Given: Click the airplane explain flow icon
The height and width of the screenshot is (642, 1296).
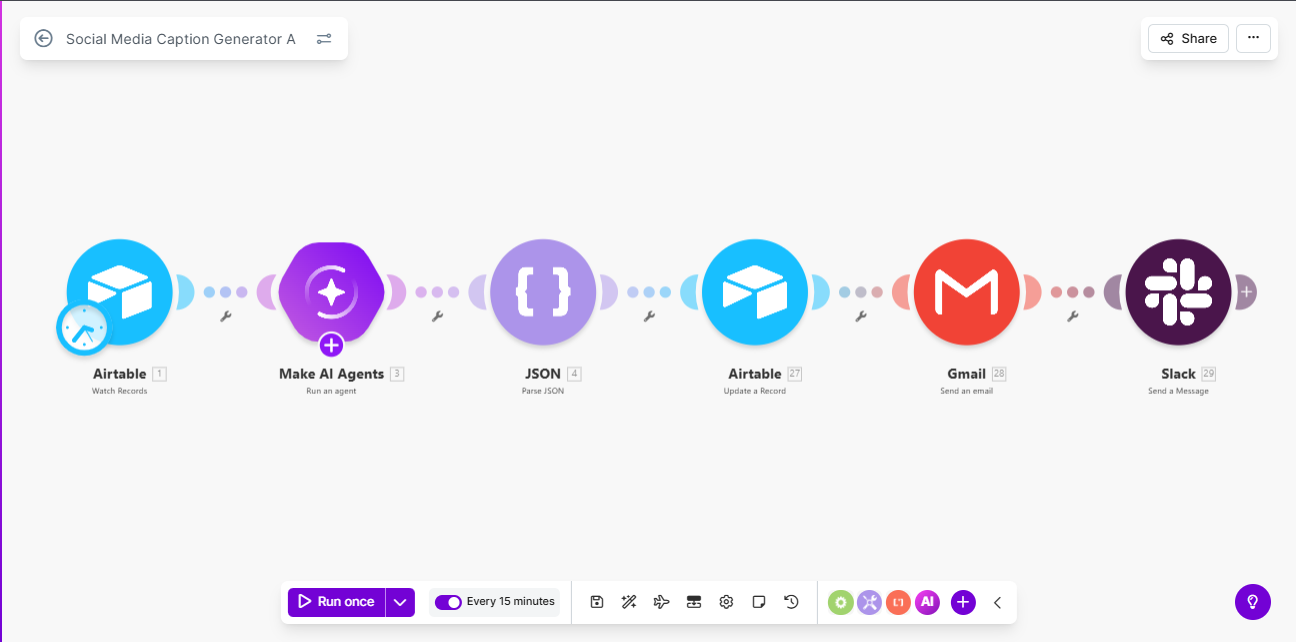Looking at the screenshot, I should click(x=661, y=602).
